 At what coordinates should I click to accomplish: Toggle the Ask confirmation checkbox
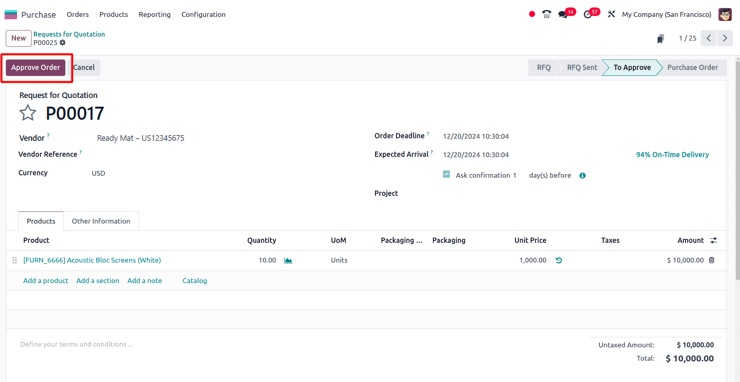[x=446, y=174]
